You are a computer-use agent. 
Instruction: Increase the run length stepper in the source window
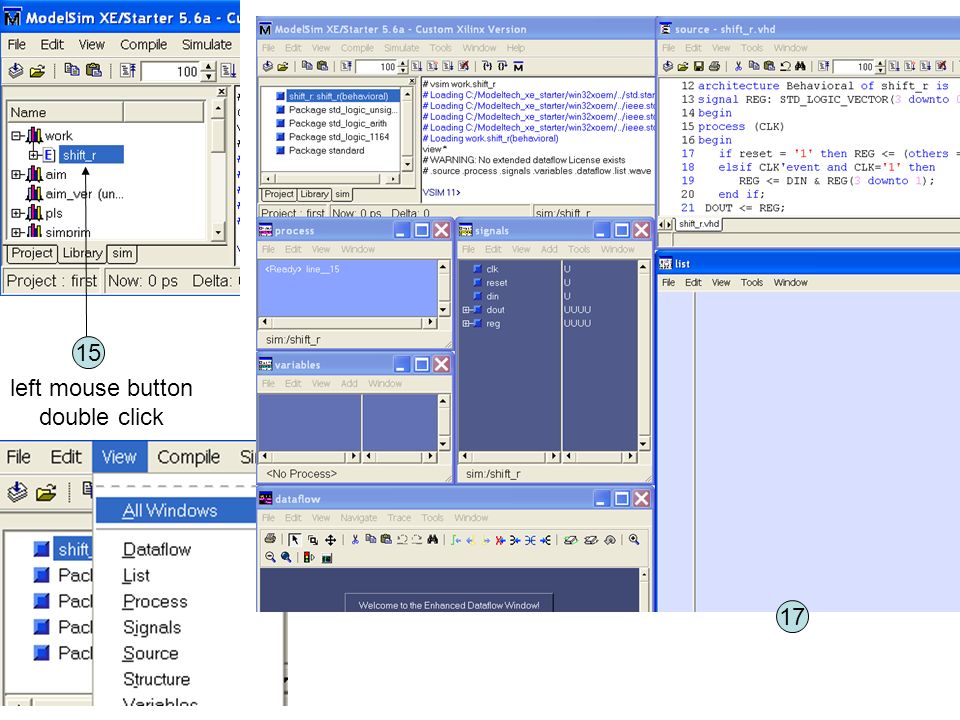coord(880,63)
